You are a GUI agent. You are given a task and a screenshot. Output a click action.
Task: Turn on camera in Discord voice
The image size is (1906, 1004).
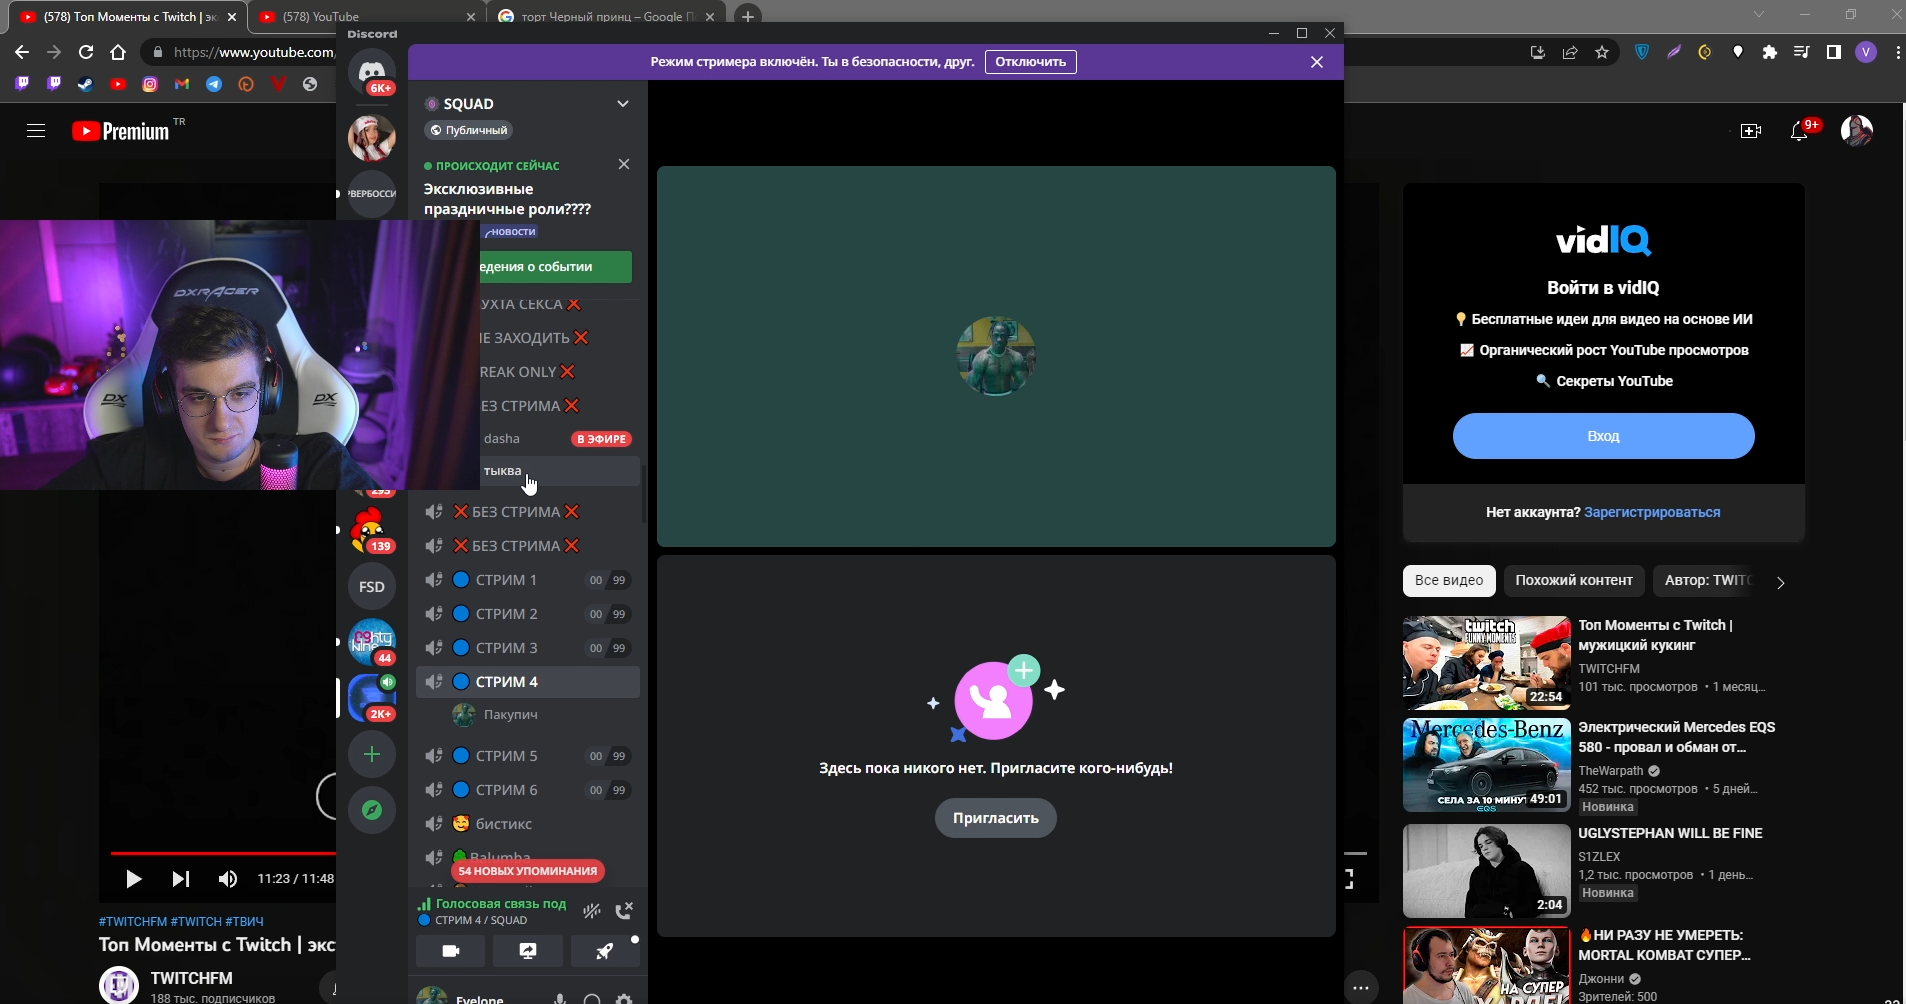[x=451, y=951]
